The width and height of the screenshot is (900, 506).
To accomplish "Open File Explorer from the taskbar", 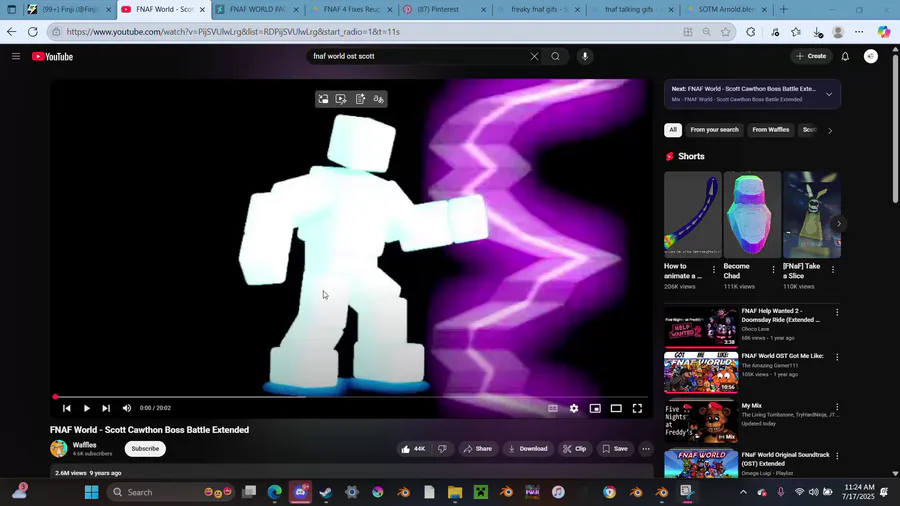I will point(455,492).
